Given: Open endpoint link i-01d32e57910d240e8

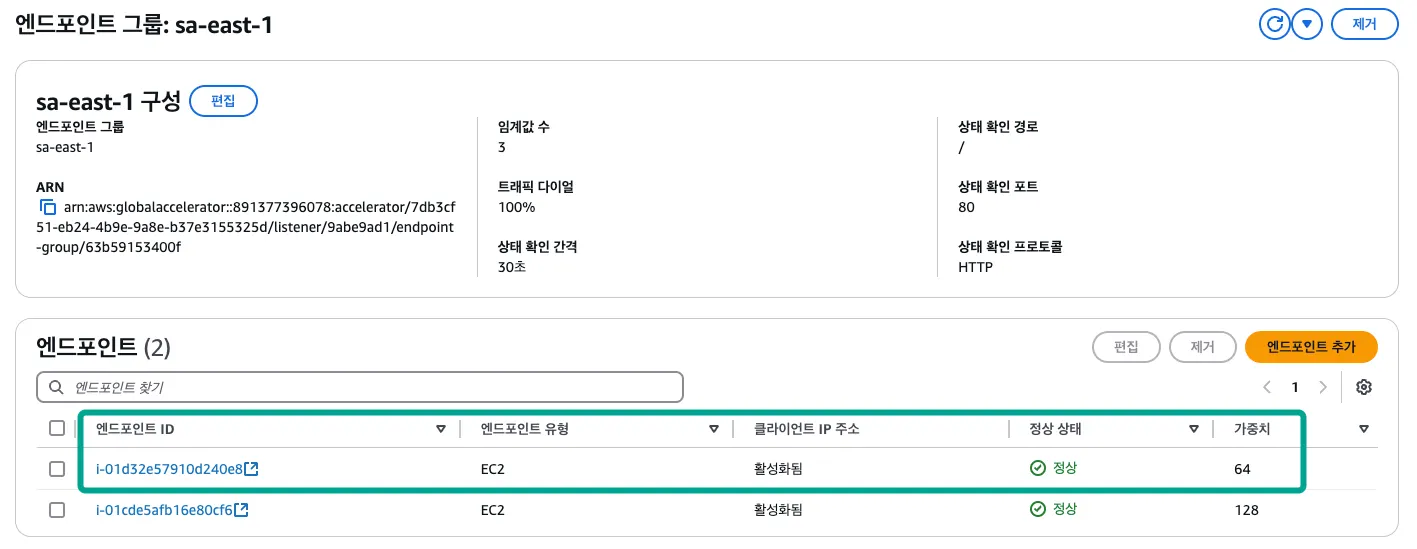Looking at the screenshot, I should [168, 469].
